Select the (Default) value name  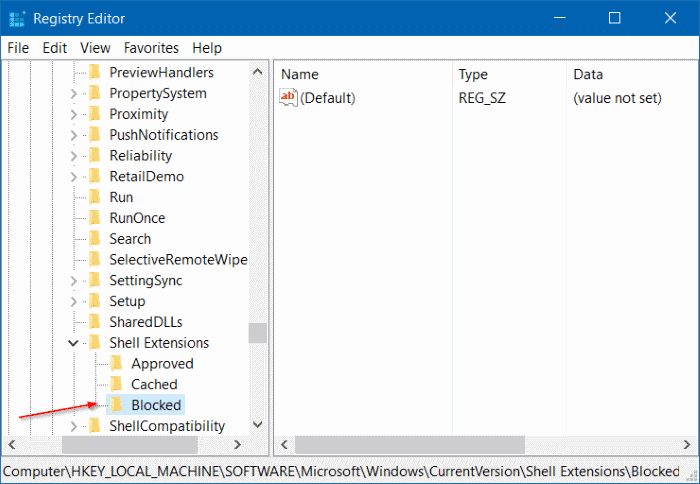328,98
